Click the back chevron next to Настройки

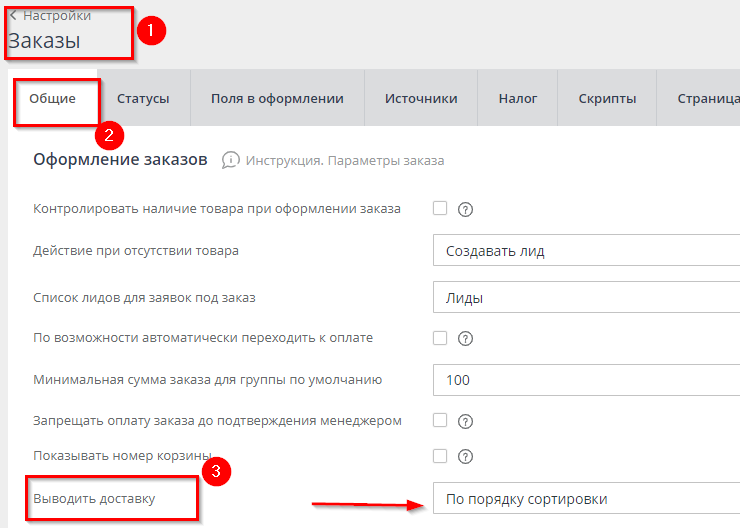point(13,16)
